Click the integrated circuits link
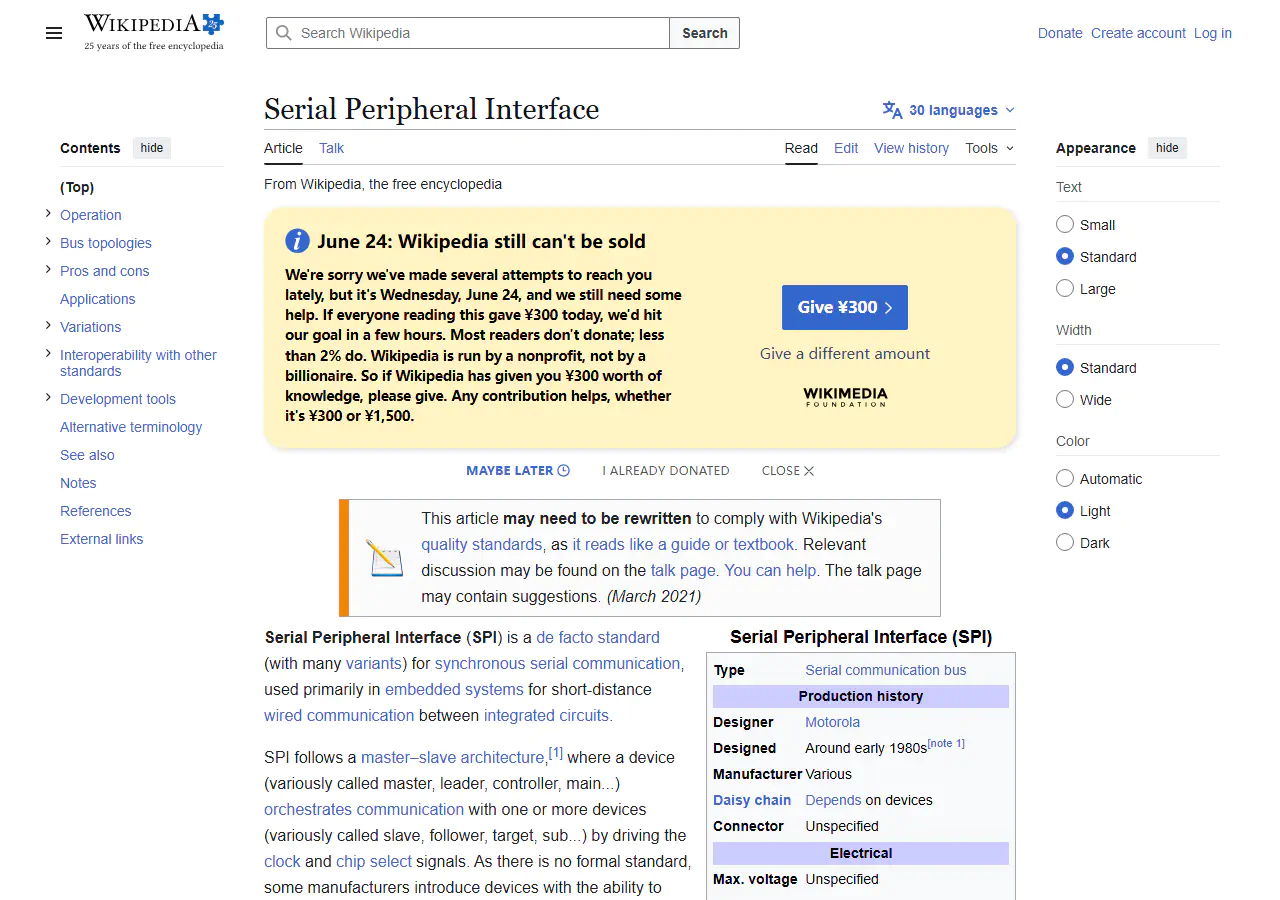The height and width of the screenshot is (900, 1280). [546, 716]
